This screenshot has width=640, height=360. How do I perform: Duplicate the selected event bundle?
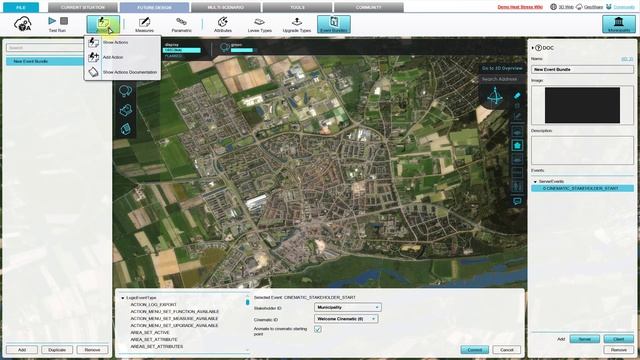coord(57,350)
